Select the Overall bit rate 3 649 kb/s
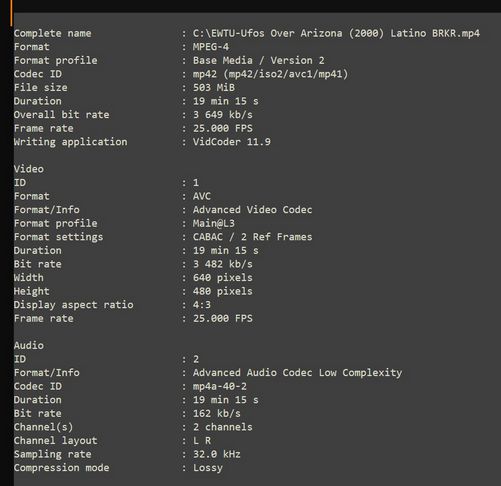 223,115
